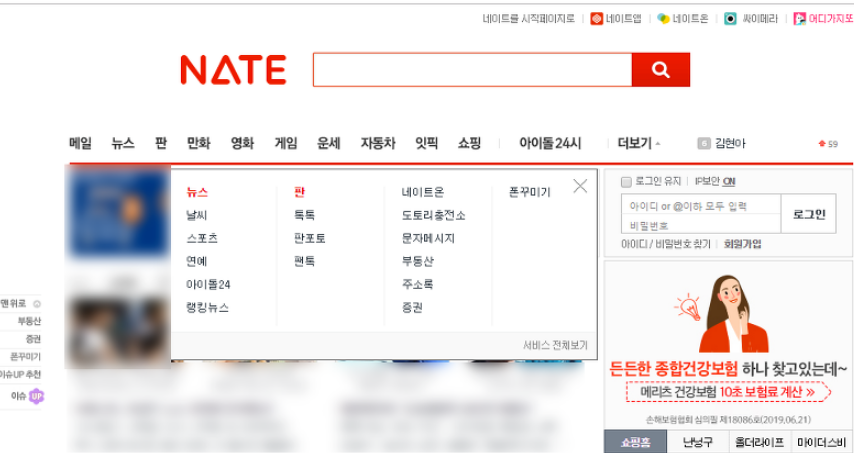Screen dimensions: 854x453
Task: Open the 자동차 section
Action: pyautogui.click(x=378, y=143)
